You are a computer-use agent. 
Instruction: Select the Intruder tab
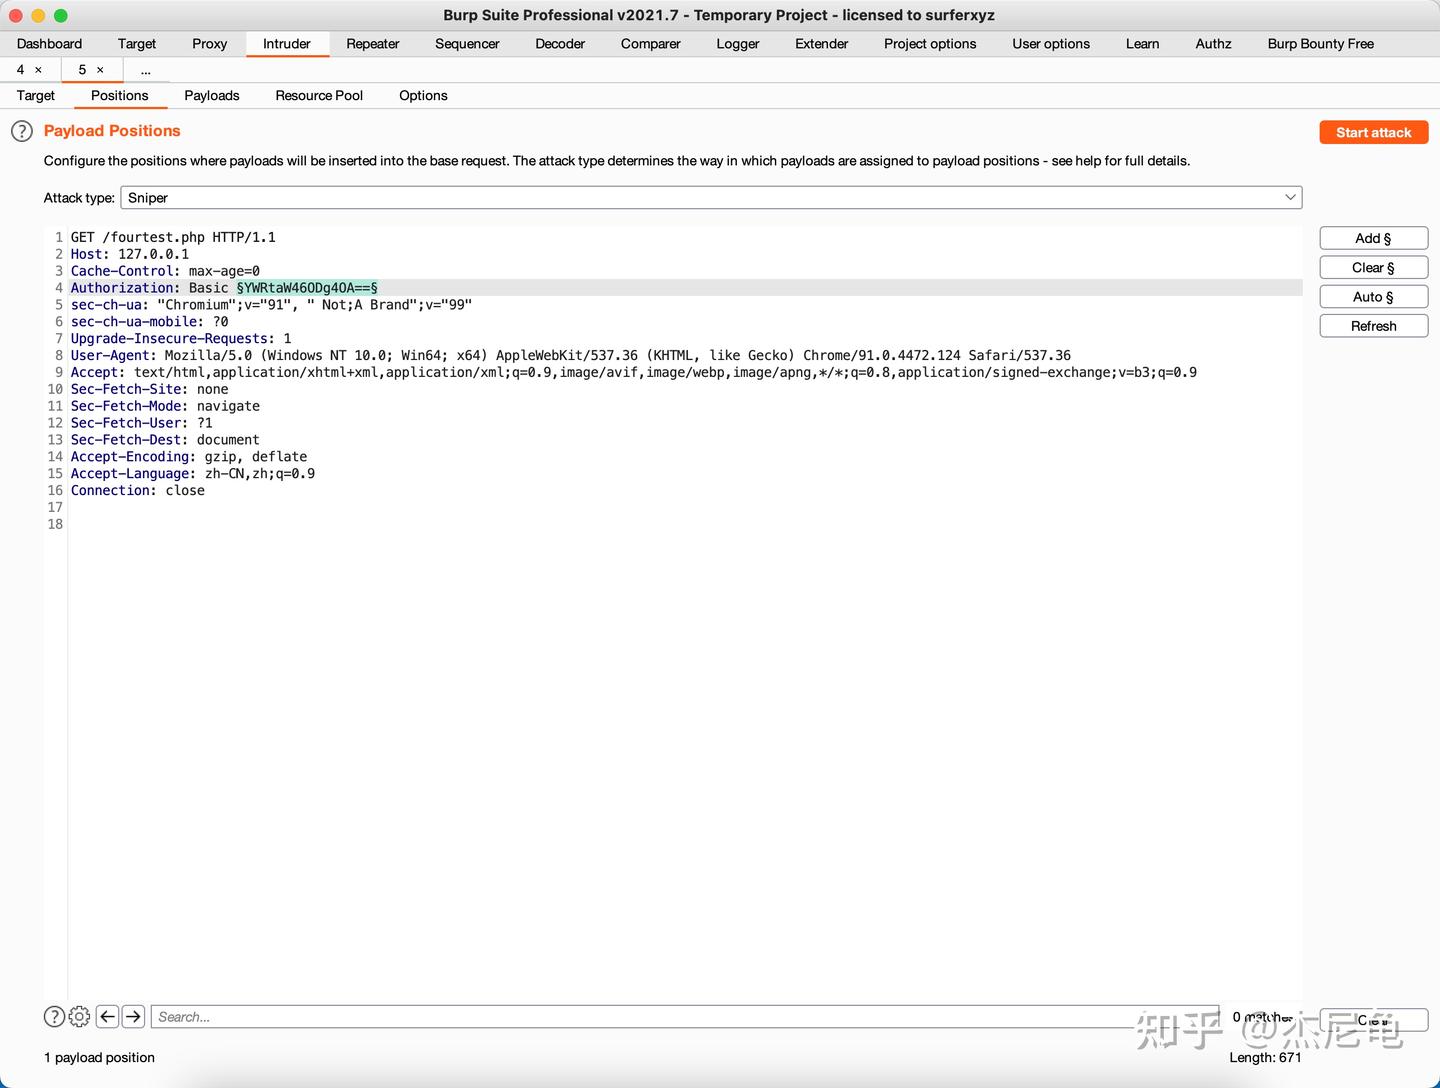coord(287,44)
